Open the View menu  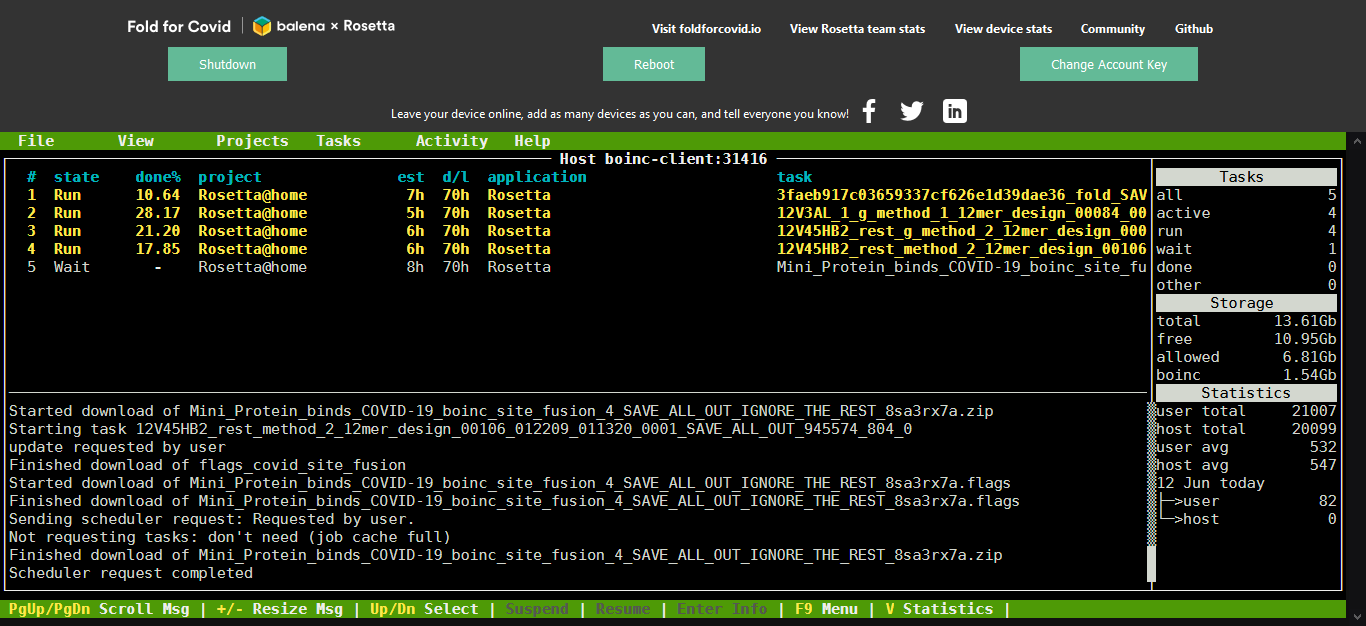(x=135, y=141)
